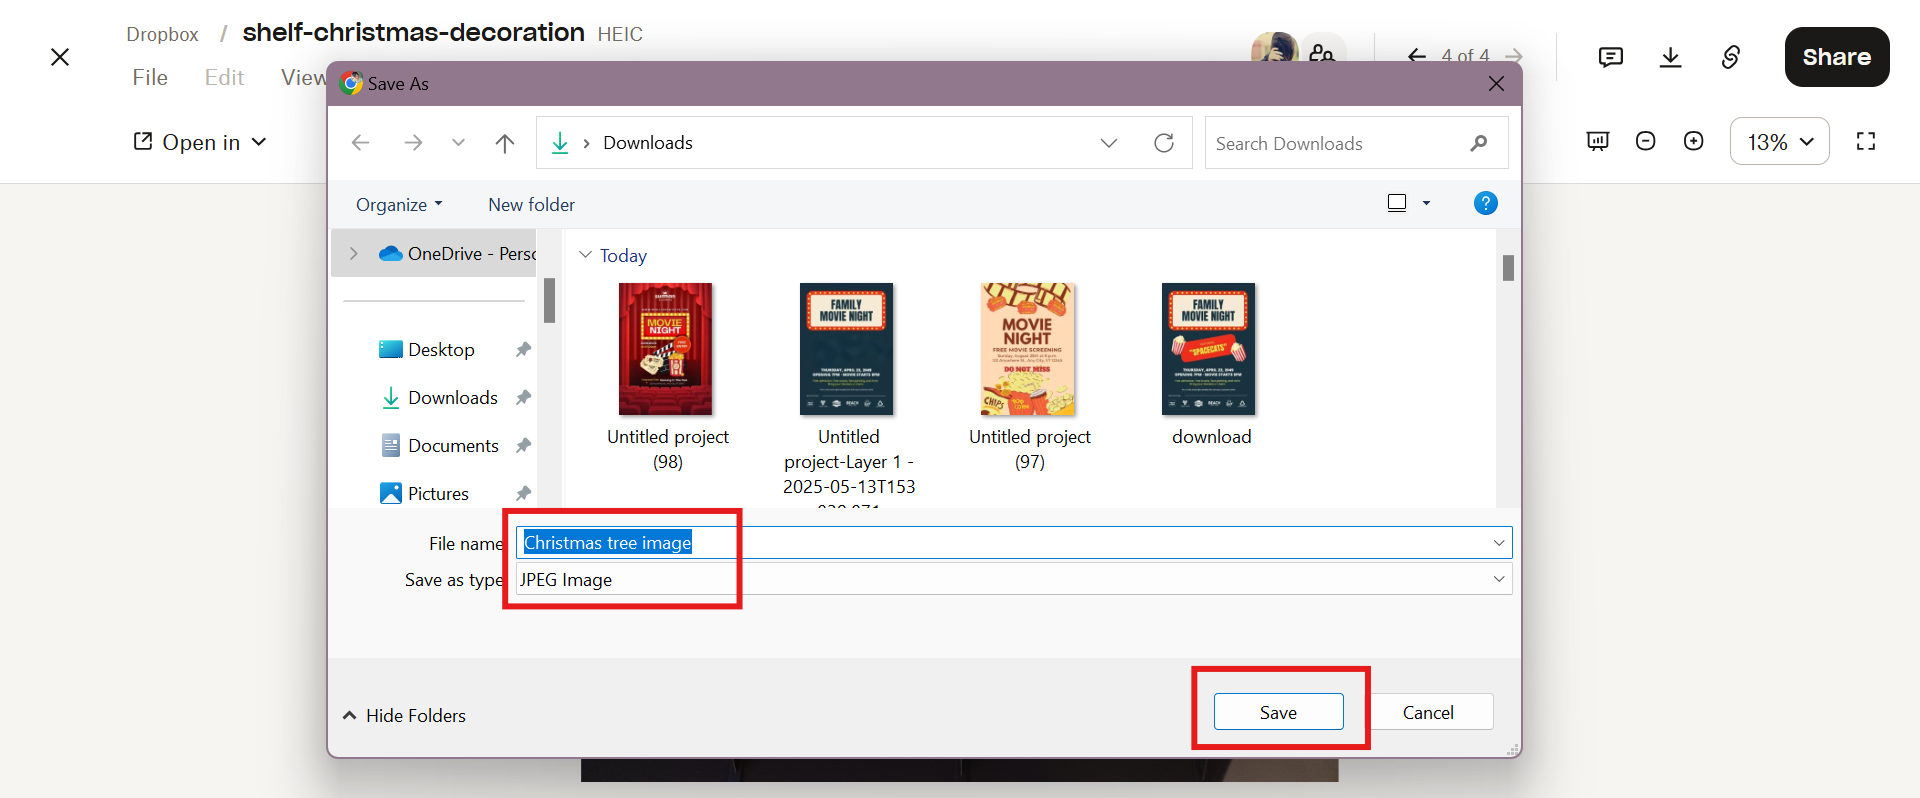1920x798 pixels.
Task: Zoom in with the plus icon
Action: tap(1693, 141)
